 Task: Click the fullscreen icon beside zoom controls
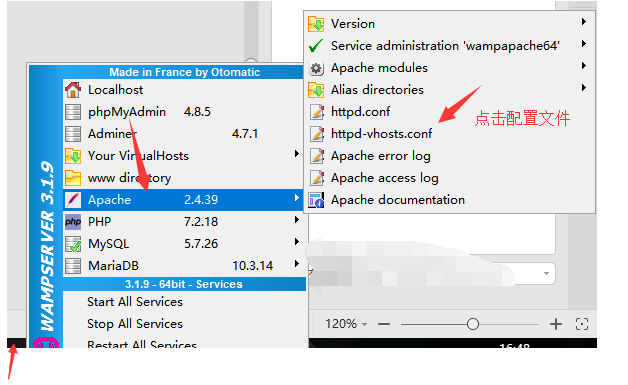582,324
